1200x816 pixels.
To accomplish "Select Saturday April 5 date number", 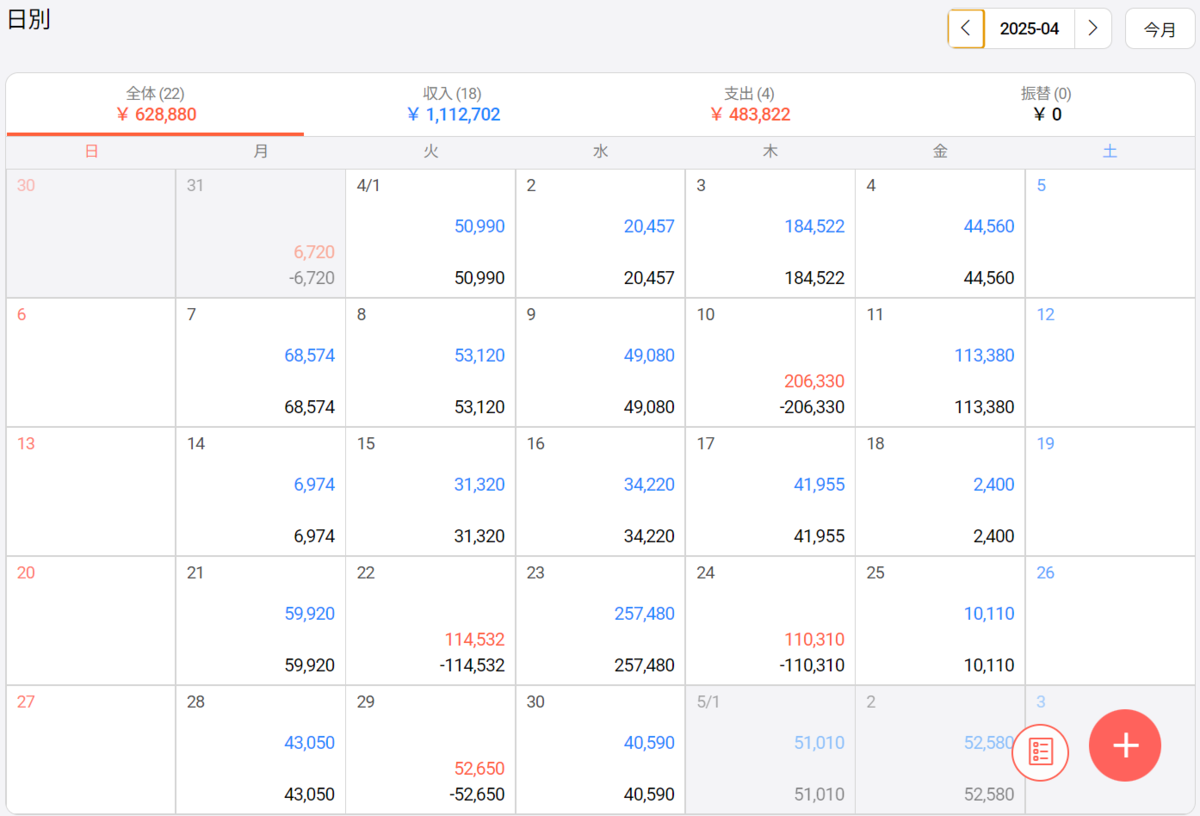I will [x=1041, y=185].
